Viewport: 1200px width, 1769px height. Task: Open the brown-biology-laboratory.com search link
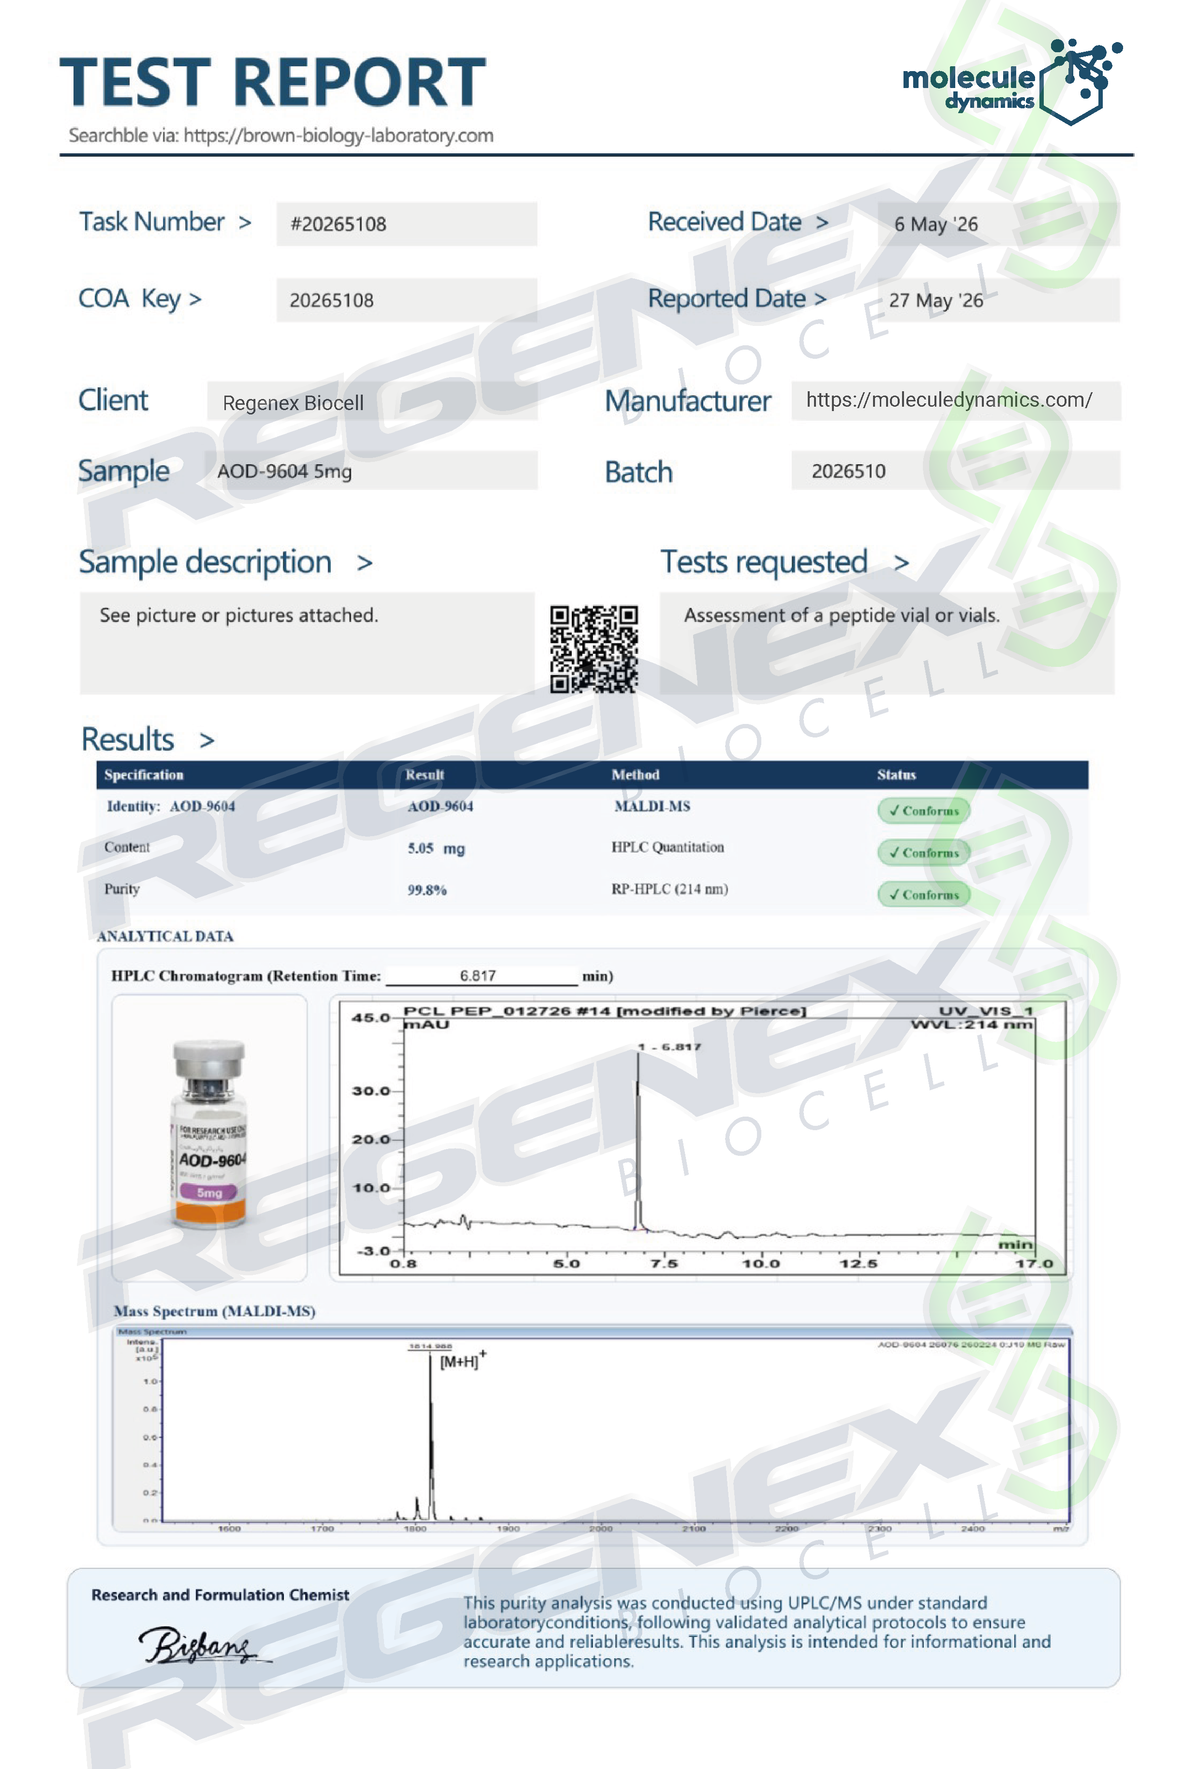coord(338,135)
